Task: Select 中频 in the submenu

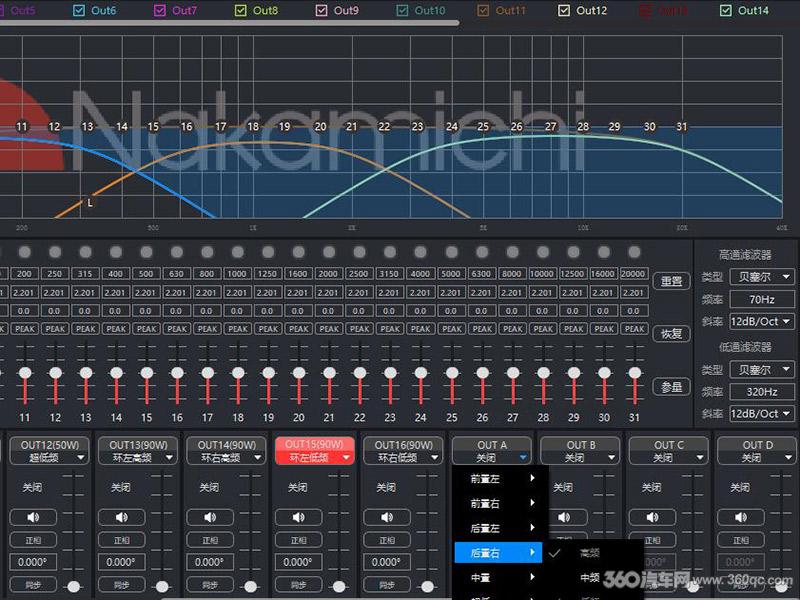Action: [590, 577]
